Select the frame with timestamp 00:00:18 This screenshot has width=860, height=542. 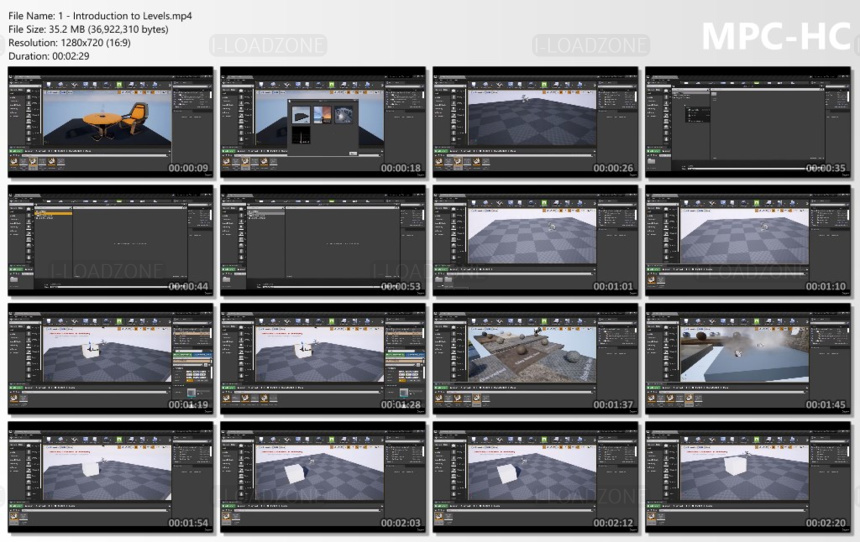[x=323, y=122]
